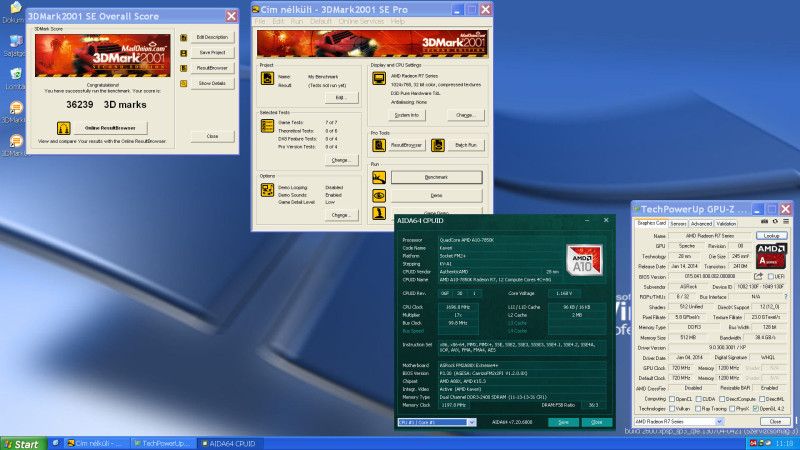Click the GPU-Z refresh icon
800x450 pixels.
(775, 222)
